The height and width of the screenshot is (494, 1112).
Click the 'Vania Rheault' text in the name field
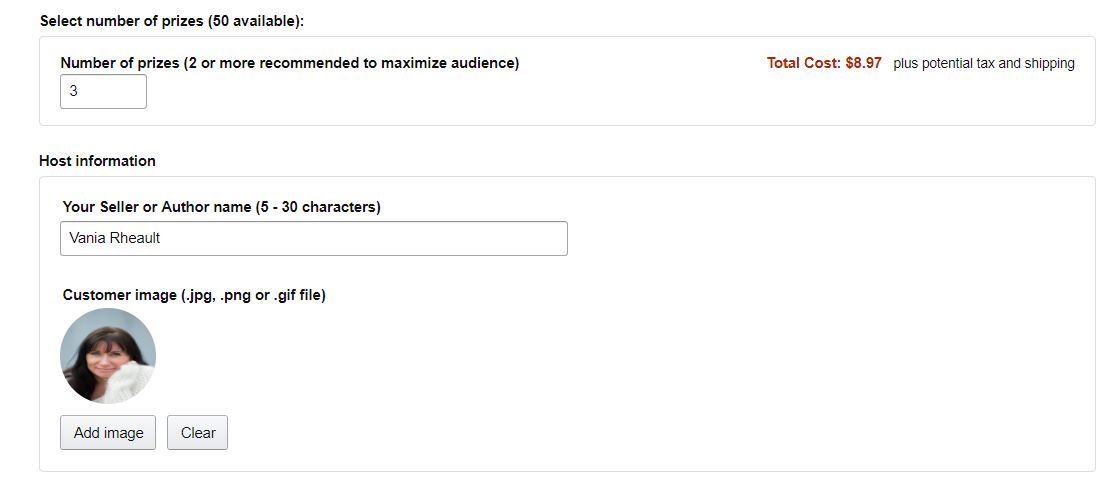(115, 238)
